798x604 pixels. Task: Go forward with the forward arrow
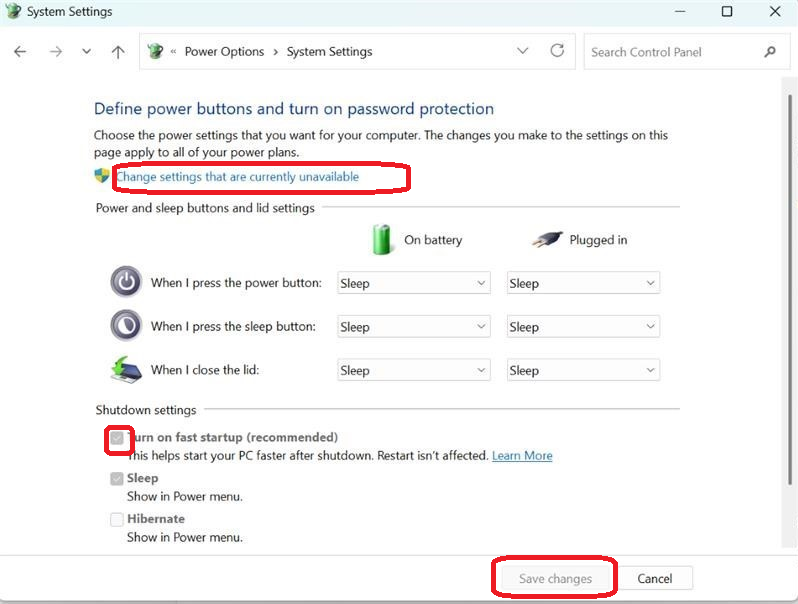coord(55,51)
